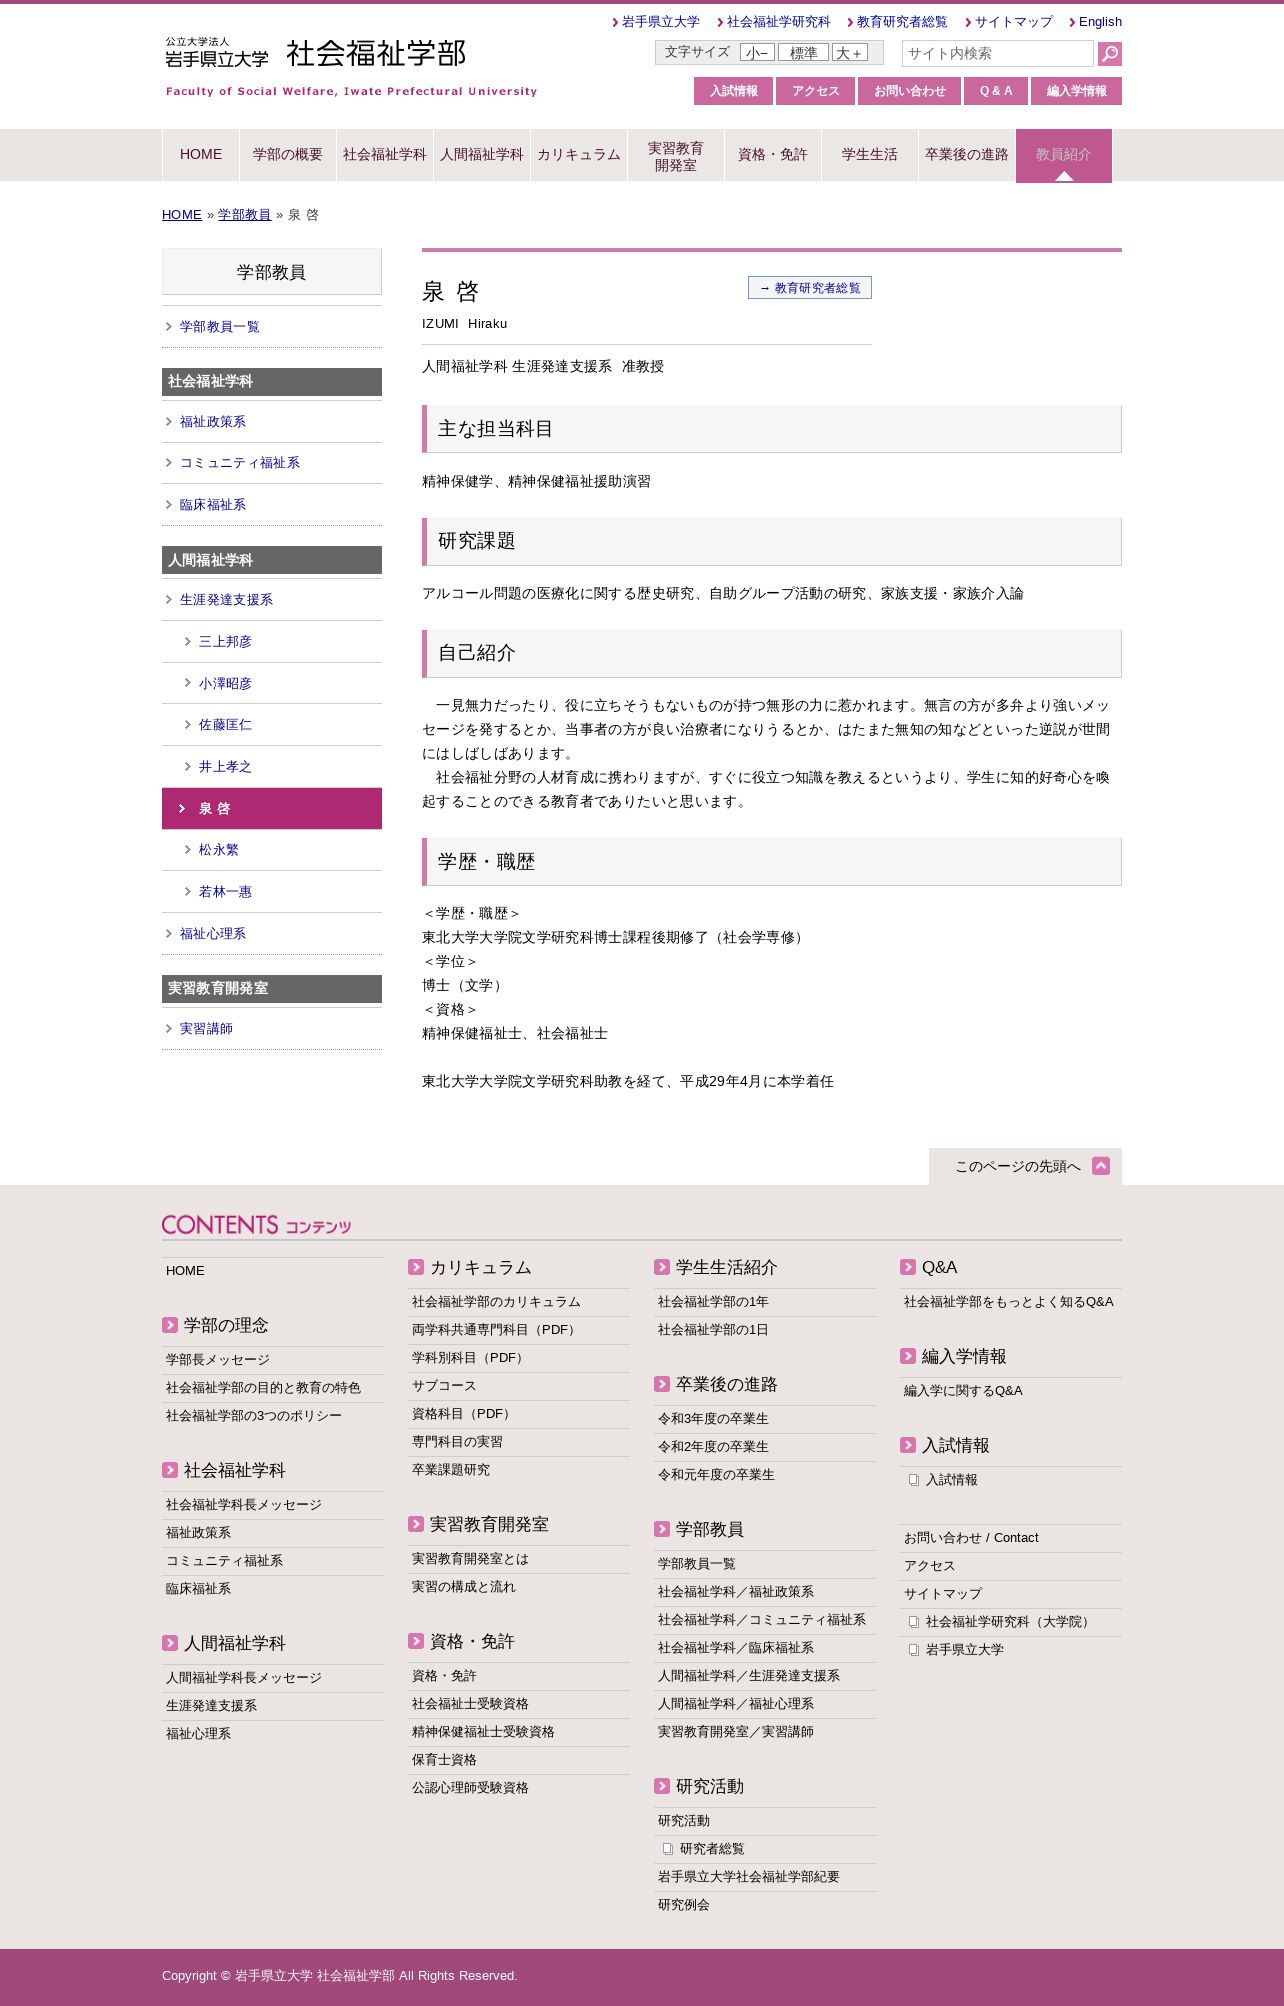Click document icon beside 岩手県立大学 footer link
Viewport: 1284px width, 2006px height.
(913, 1650)
